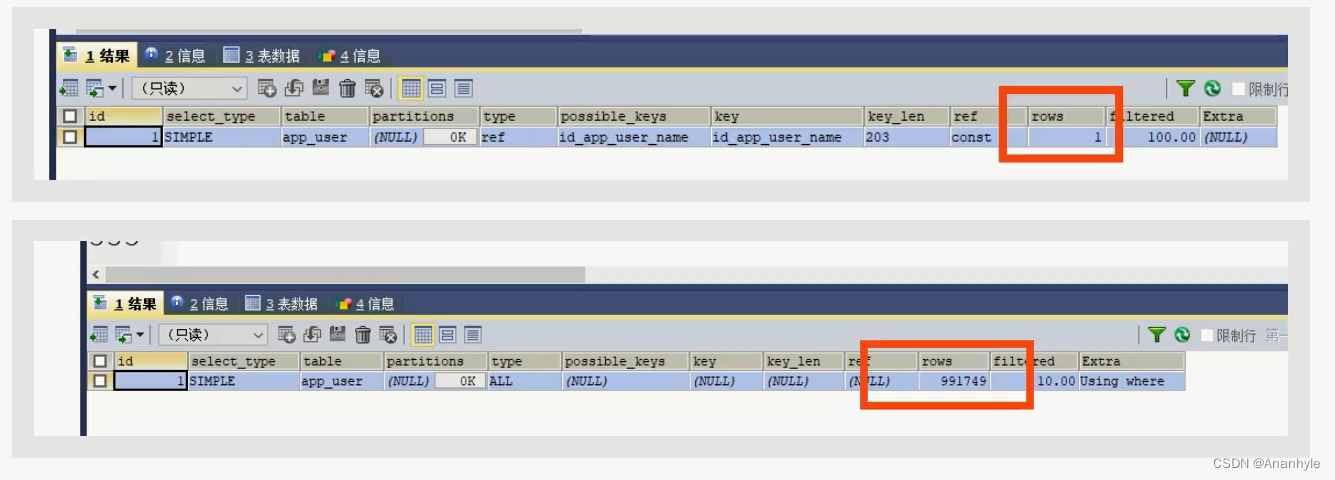The width and height of the screenshot is (1335, 480).
Task: Open the 2 信息 tab in upper panel
Action: [x=175, y=56]
